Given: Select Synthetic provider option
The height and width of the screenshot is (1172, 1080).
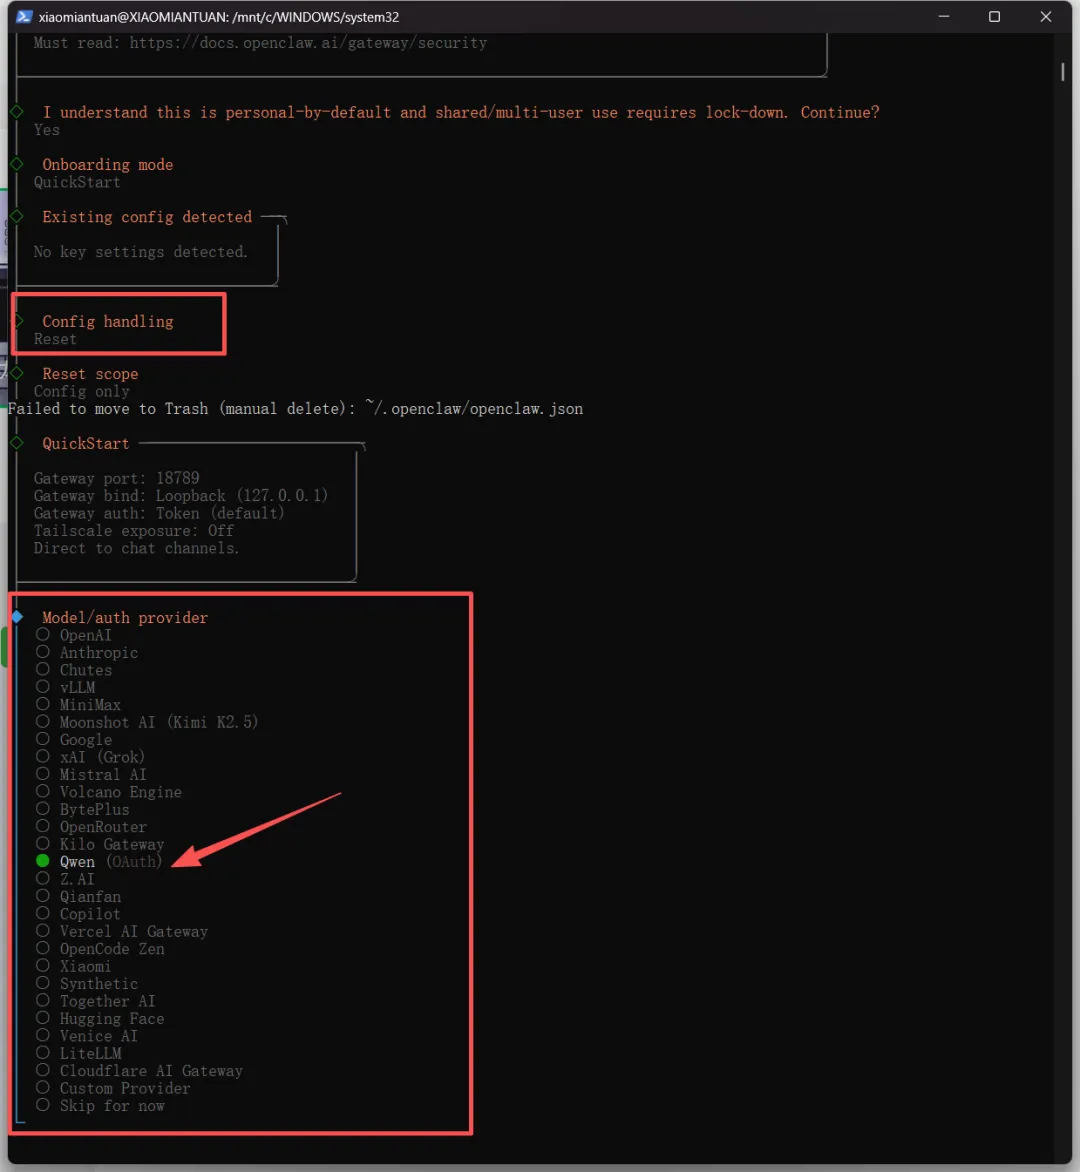Looking at the screenshot, I should 87,984.
